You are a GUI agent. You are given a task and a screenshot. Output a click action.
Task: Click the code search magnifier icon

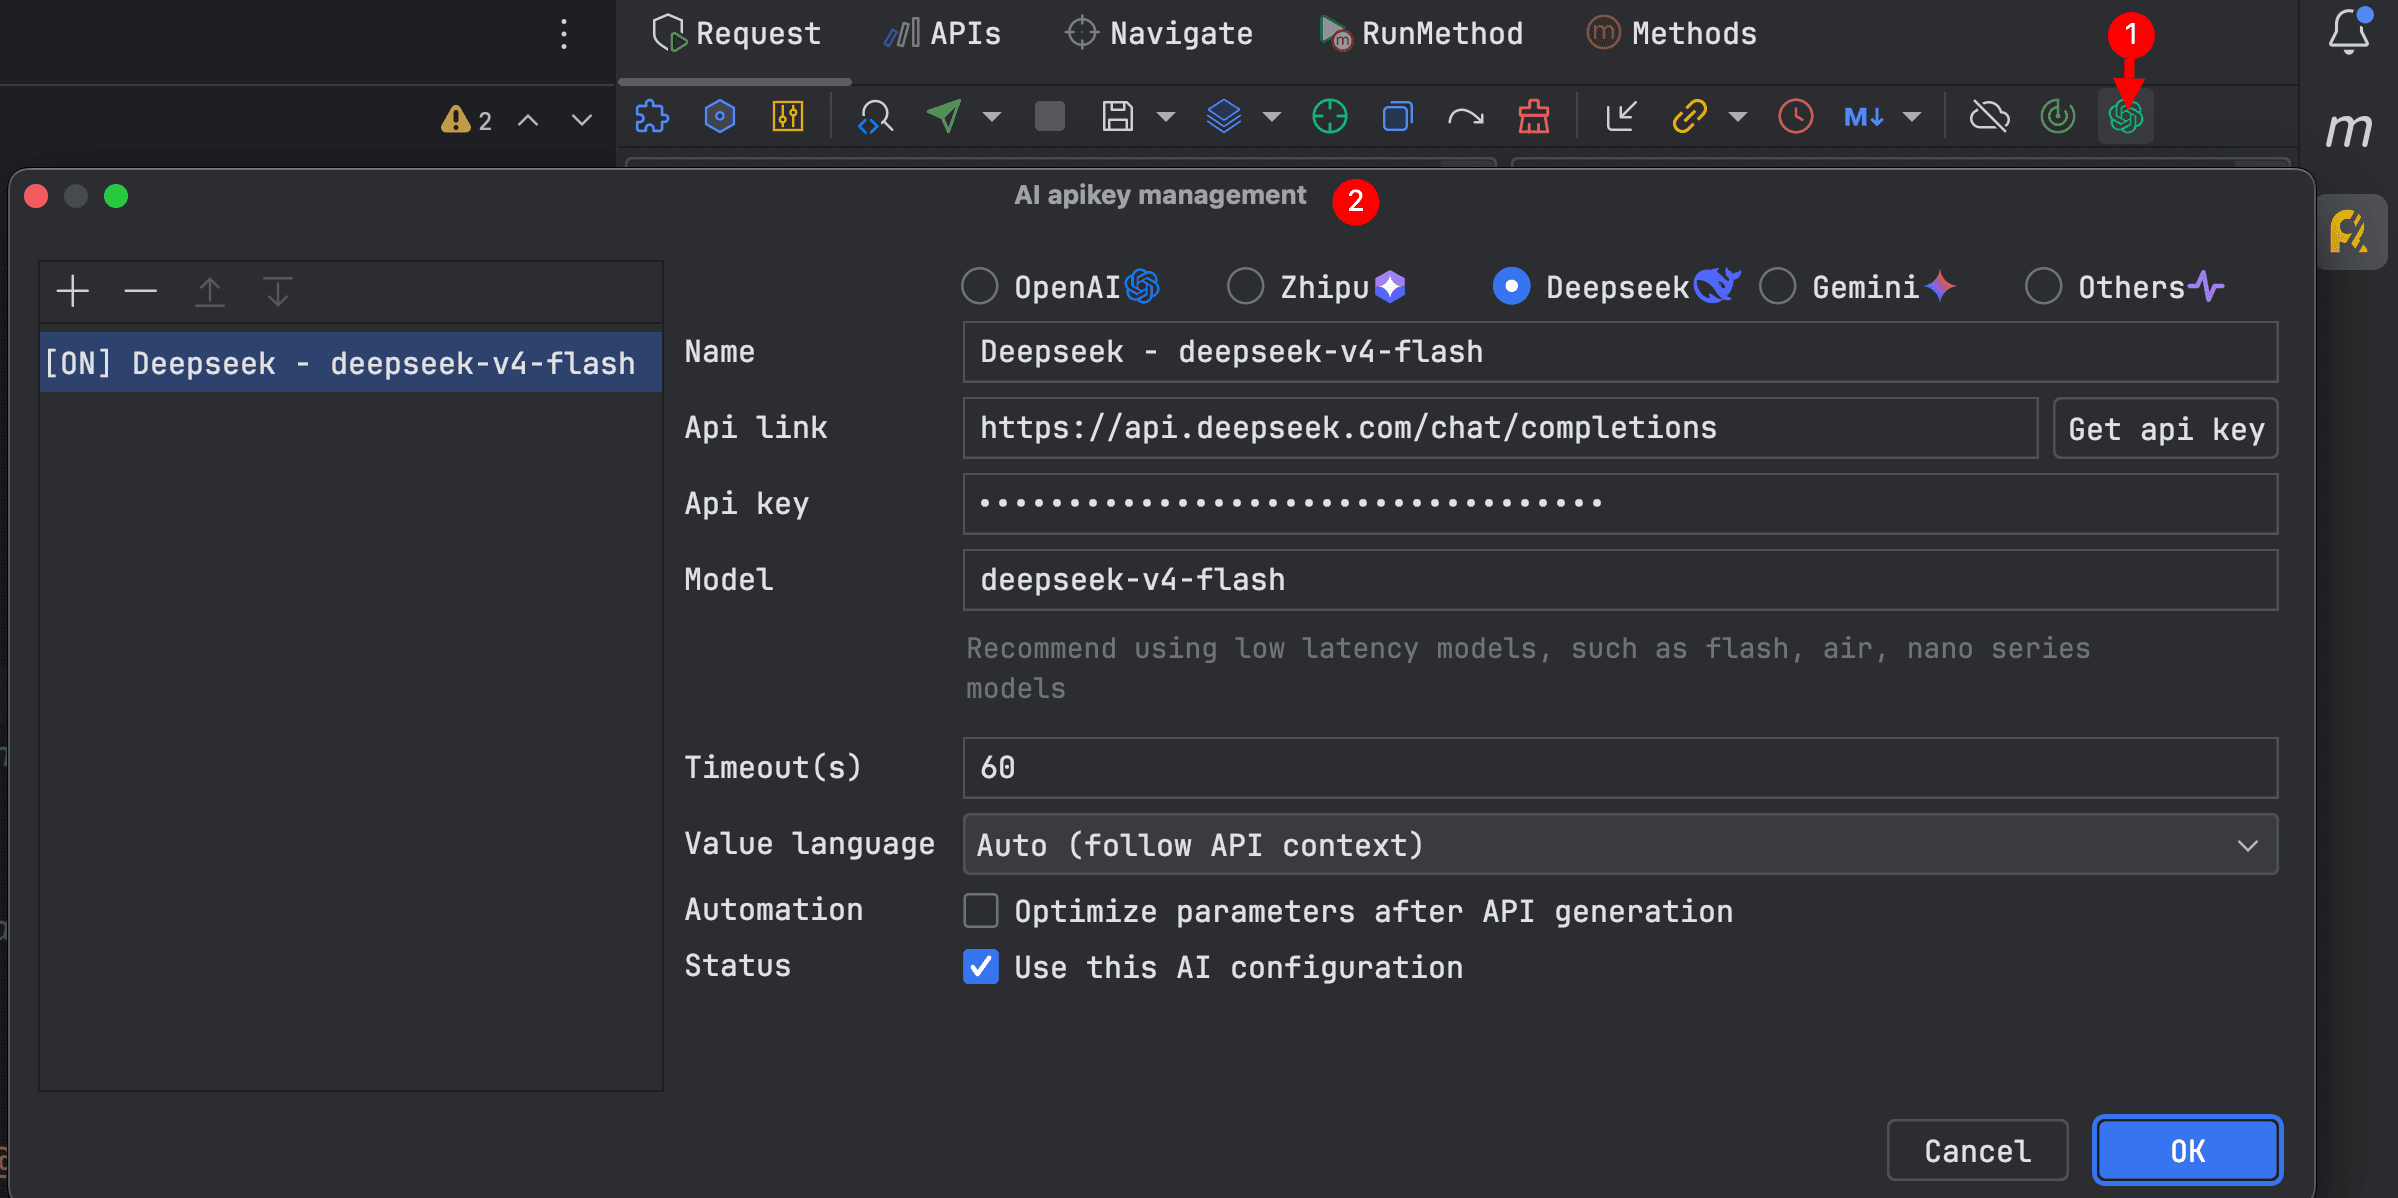coord(875,117)
